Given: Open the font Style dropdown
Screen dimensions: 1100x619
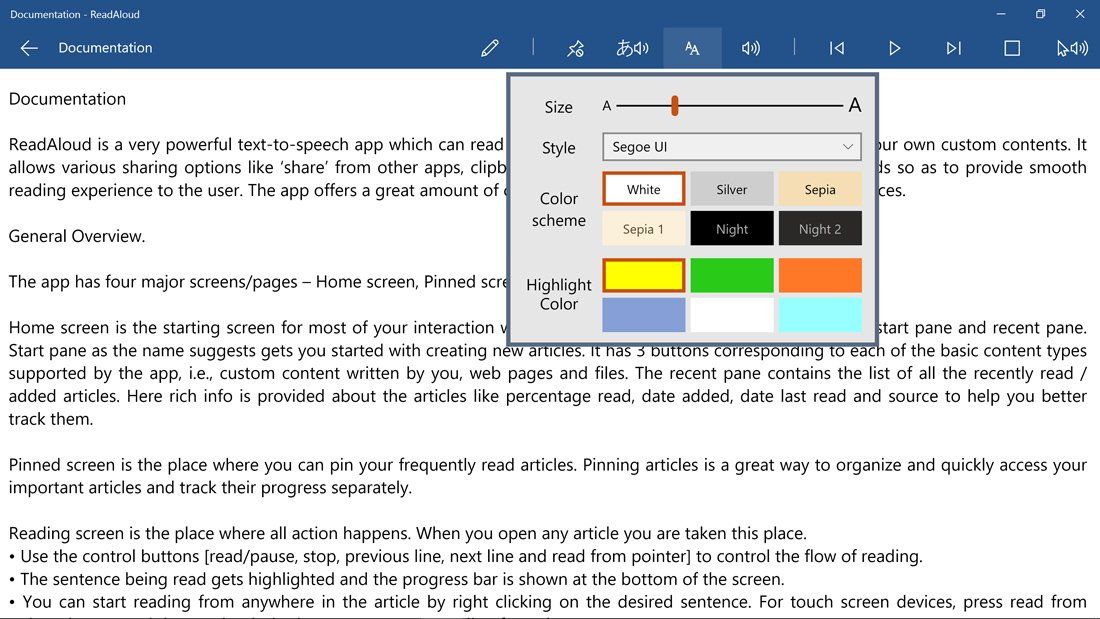Looking at the screenshot, I should (731, 146).
